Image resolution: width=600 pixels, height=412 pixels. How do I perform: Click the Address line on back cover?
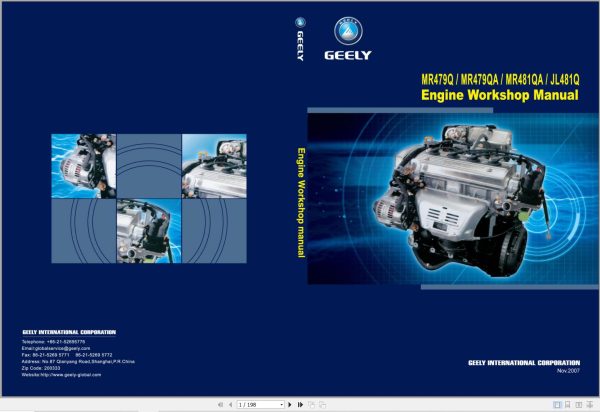tap(78, 362)
